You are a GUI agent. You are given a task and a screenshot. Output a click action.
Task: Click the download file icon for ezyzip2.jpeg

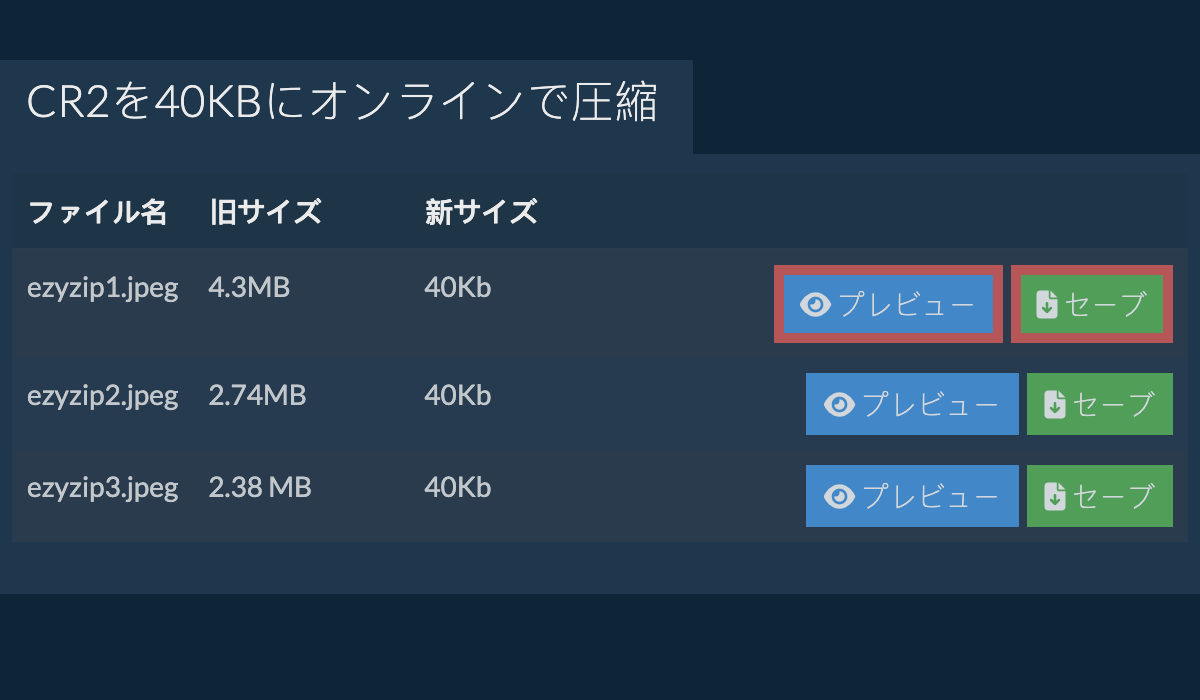coord(1055,404)
